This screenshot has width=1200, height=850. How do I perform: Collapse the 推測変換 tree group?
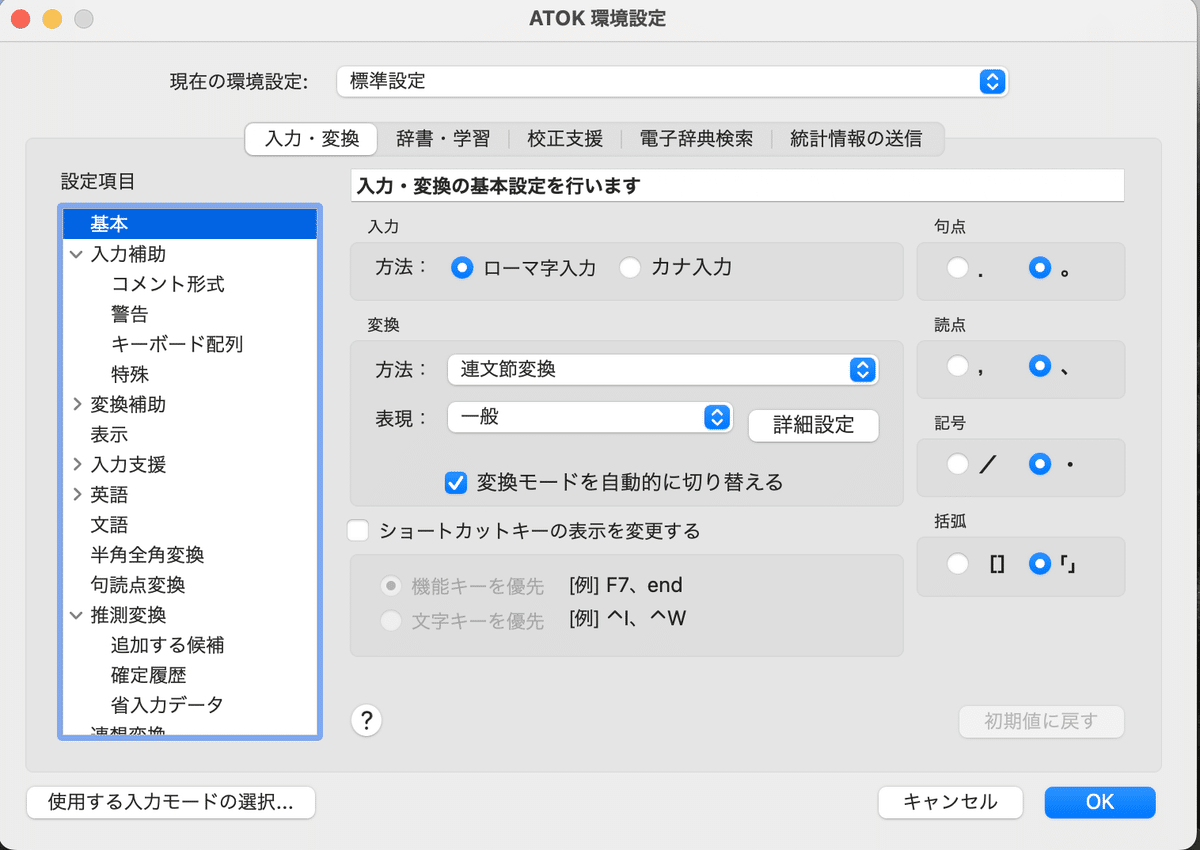click(x=76, y=615)
